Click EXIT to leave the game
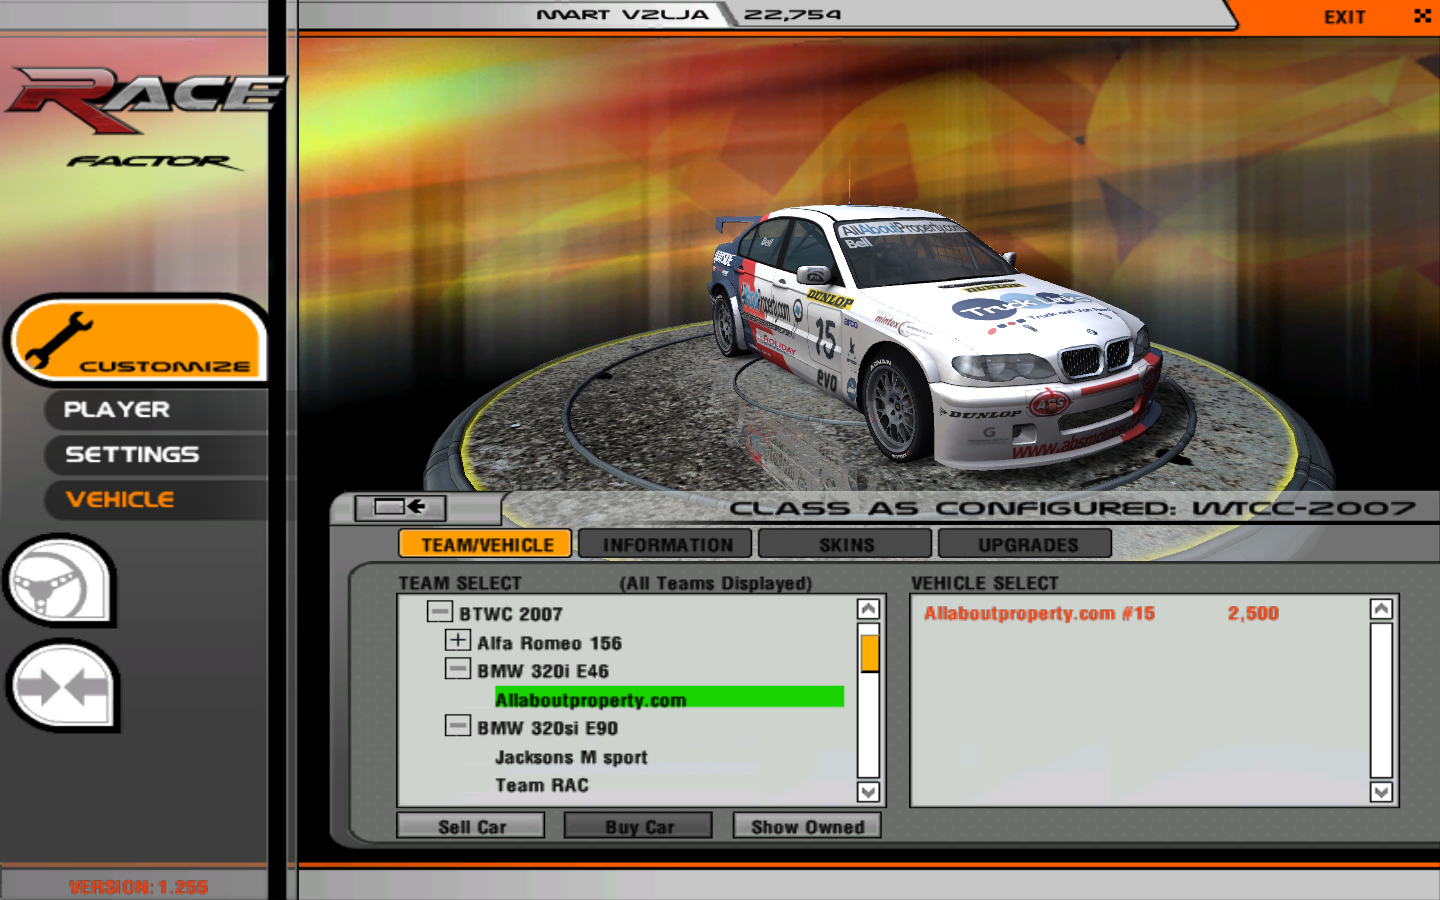The image size is (1440, 900). 1344,17
